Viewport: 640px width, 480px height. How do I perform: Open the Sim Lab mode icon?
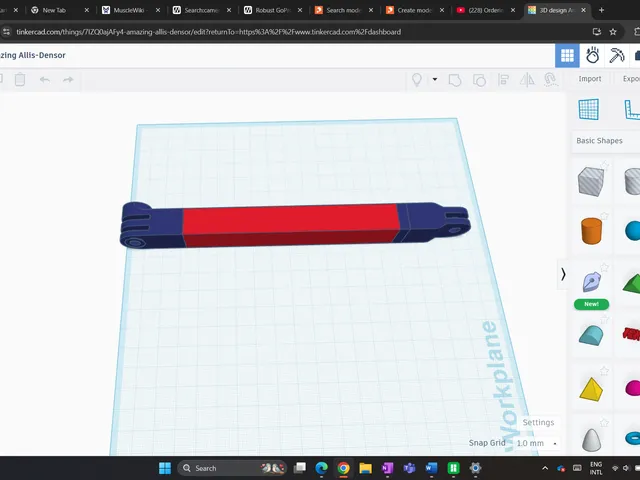click(592, 56)
